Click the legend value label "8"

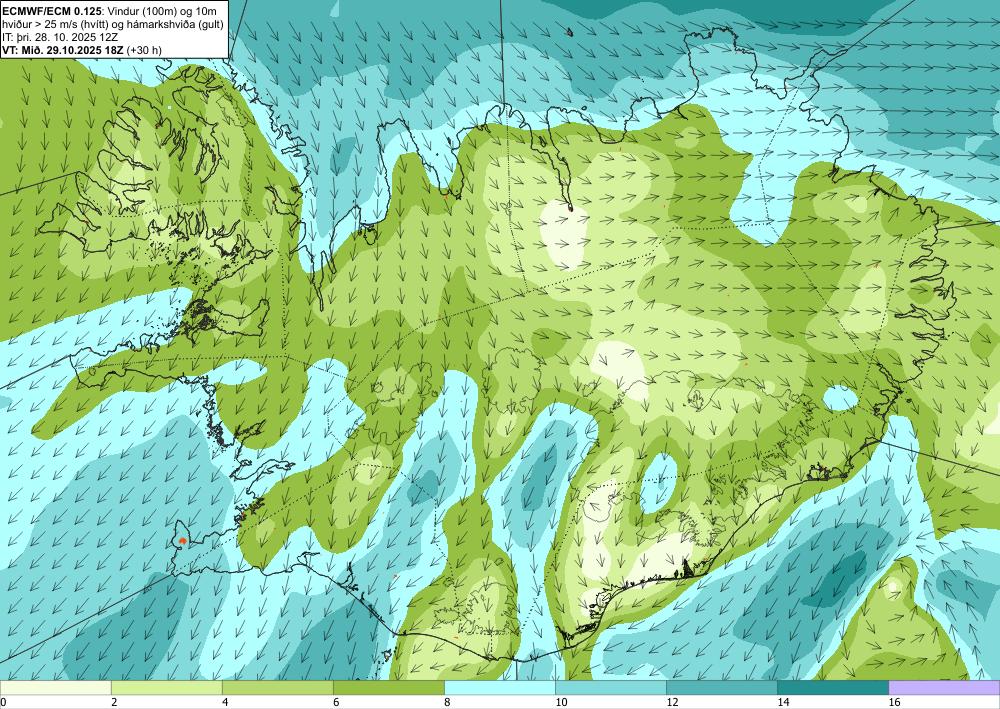tap(447, 702)
